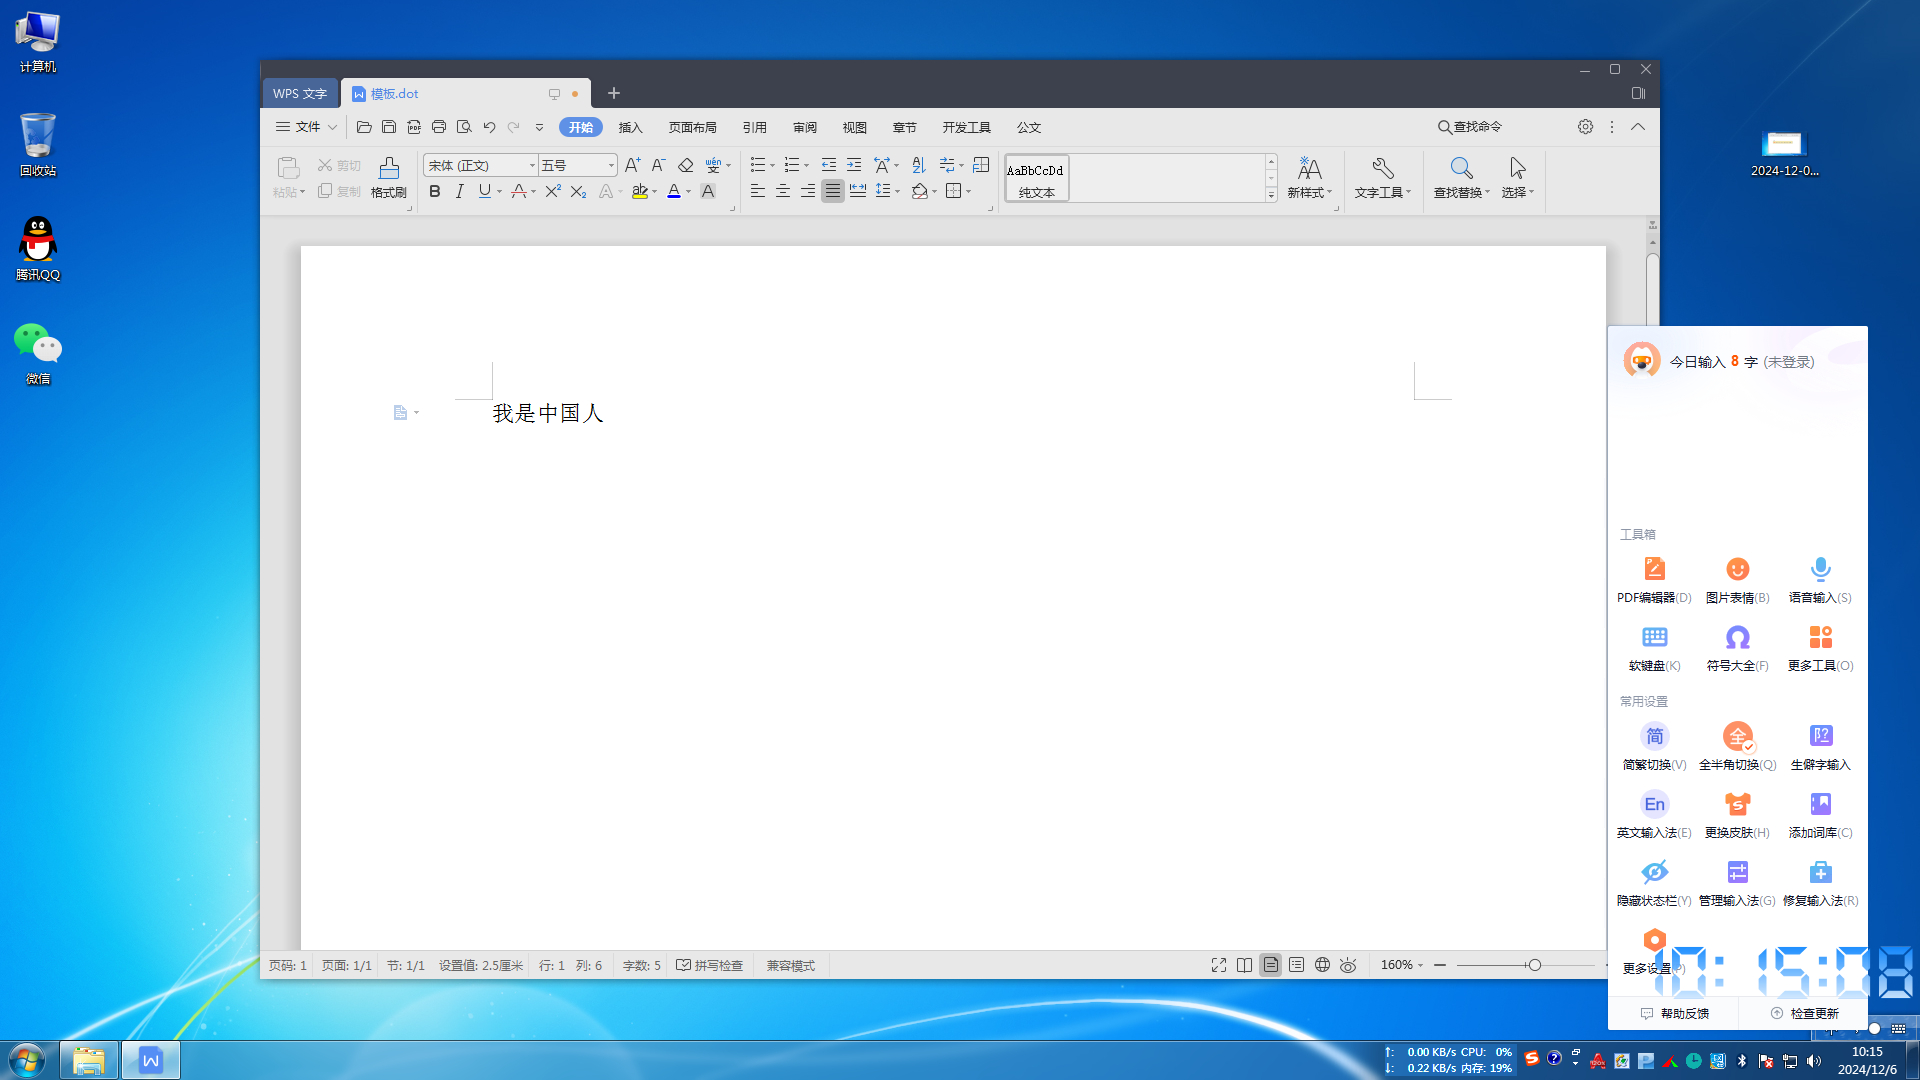Click 检查更新 in Sogou panel
This screenshot has height=1080, width=1920.
pyautogui.click(x=1804, y=1013)
